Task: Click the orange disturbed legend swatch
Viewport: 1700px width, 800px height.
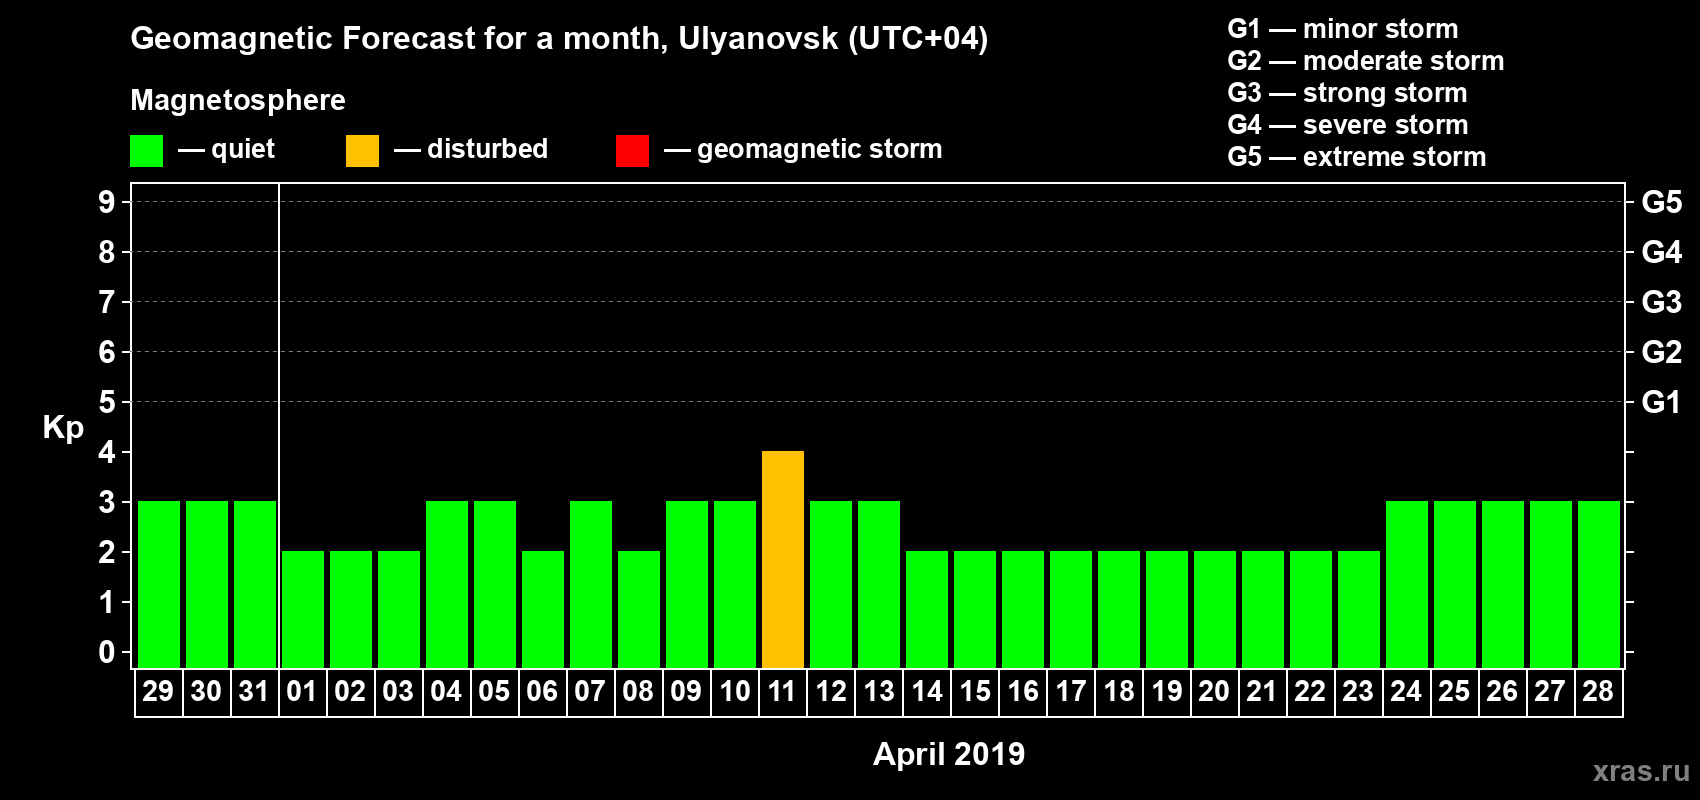Action: pos(362,151)
